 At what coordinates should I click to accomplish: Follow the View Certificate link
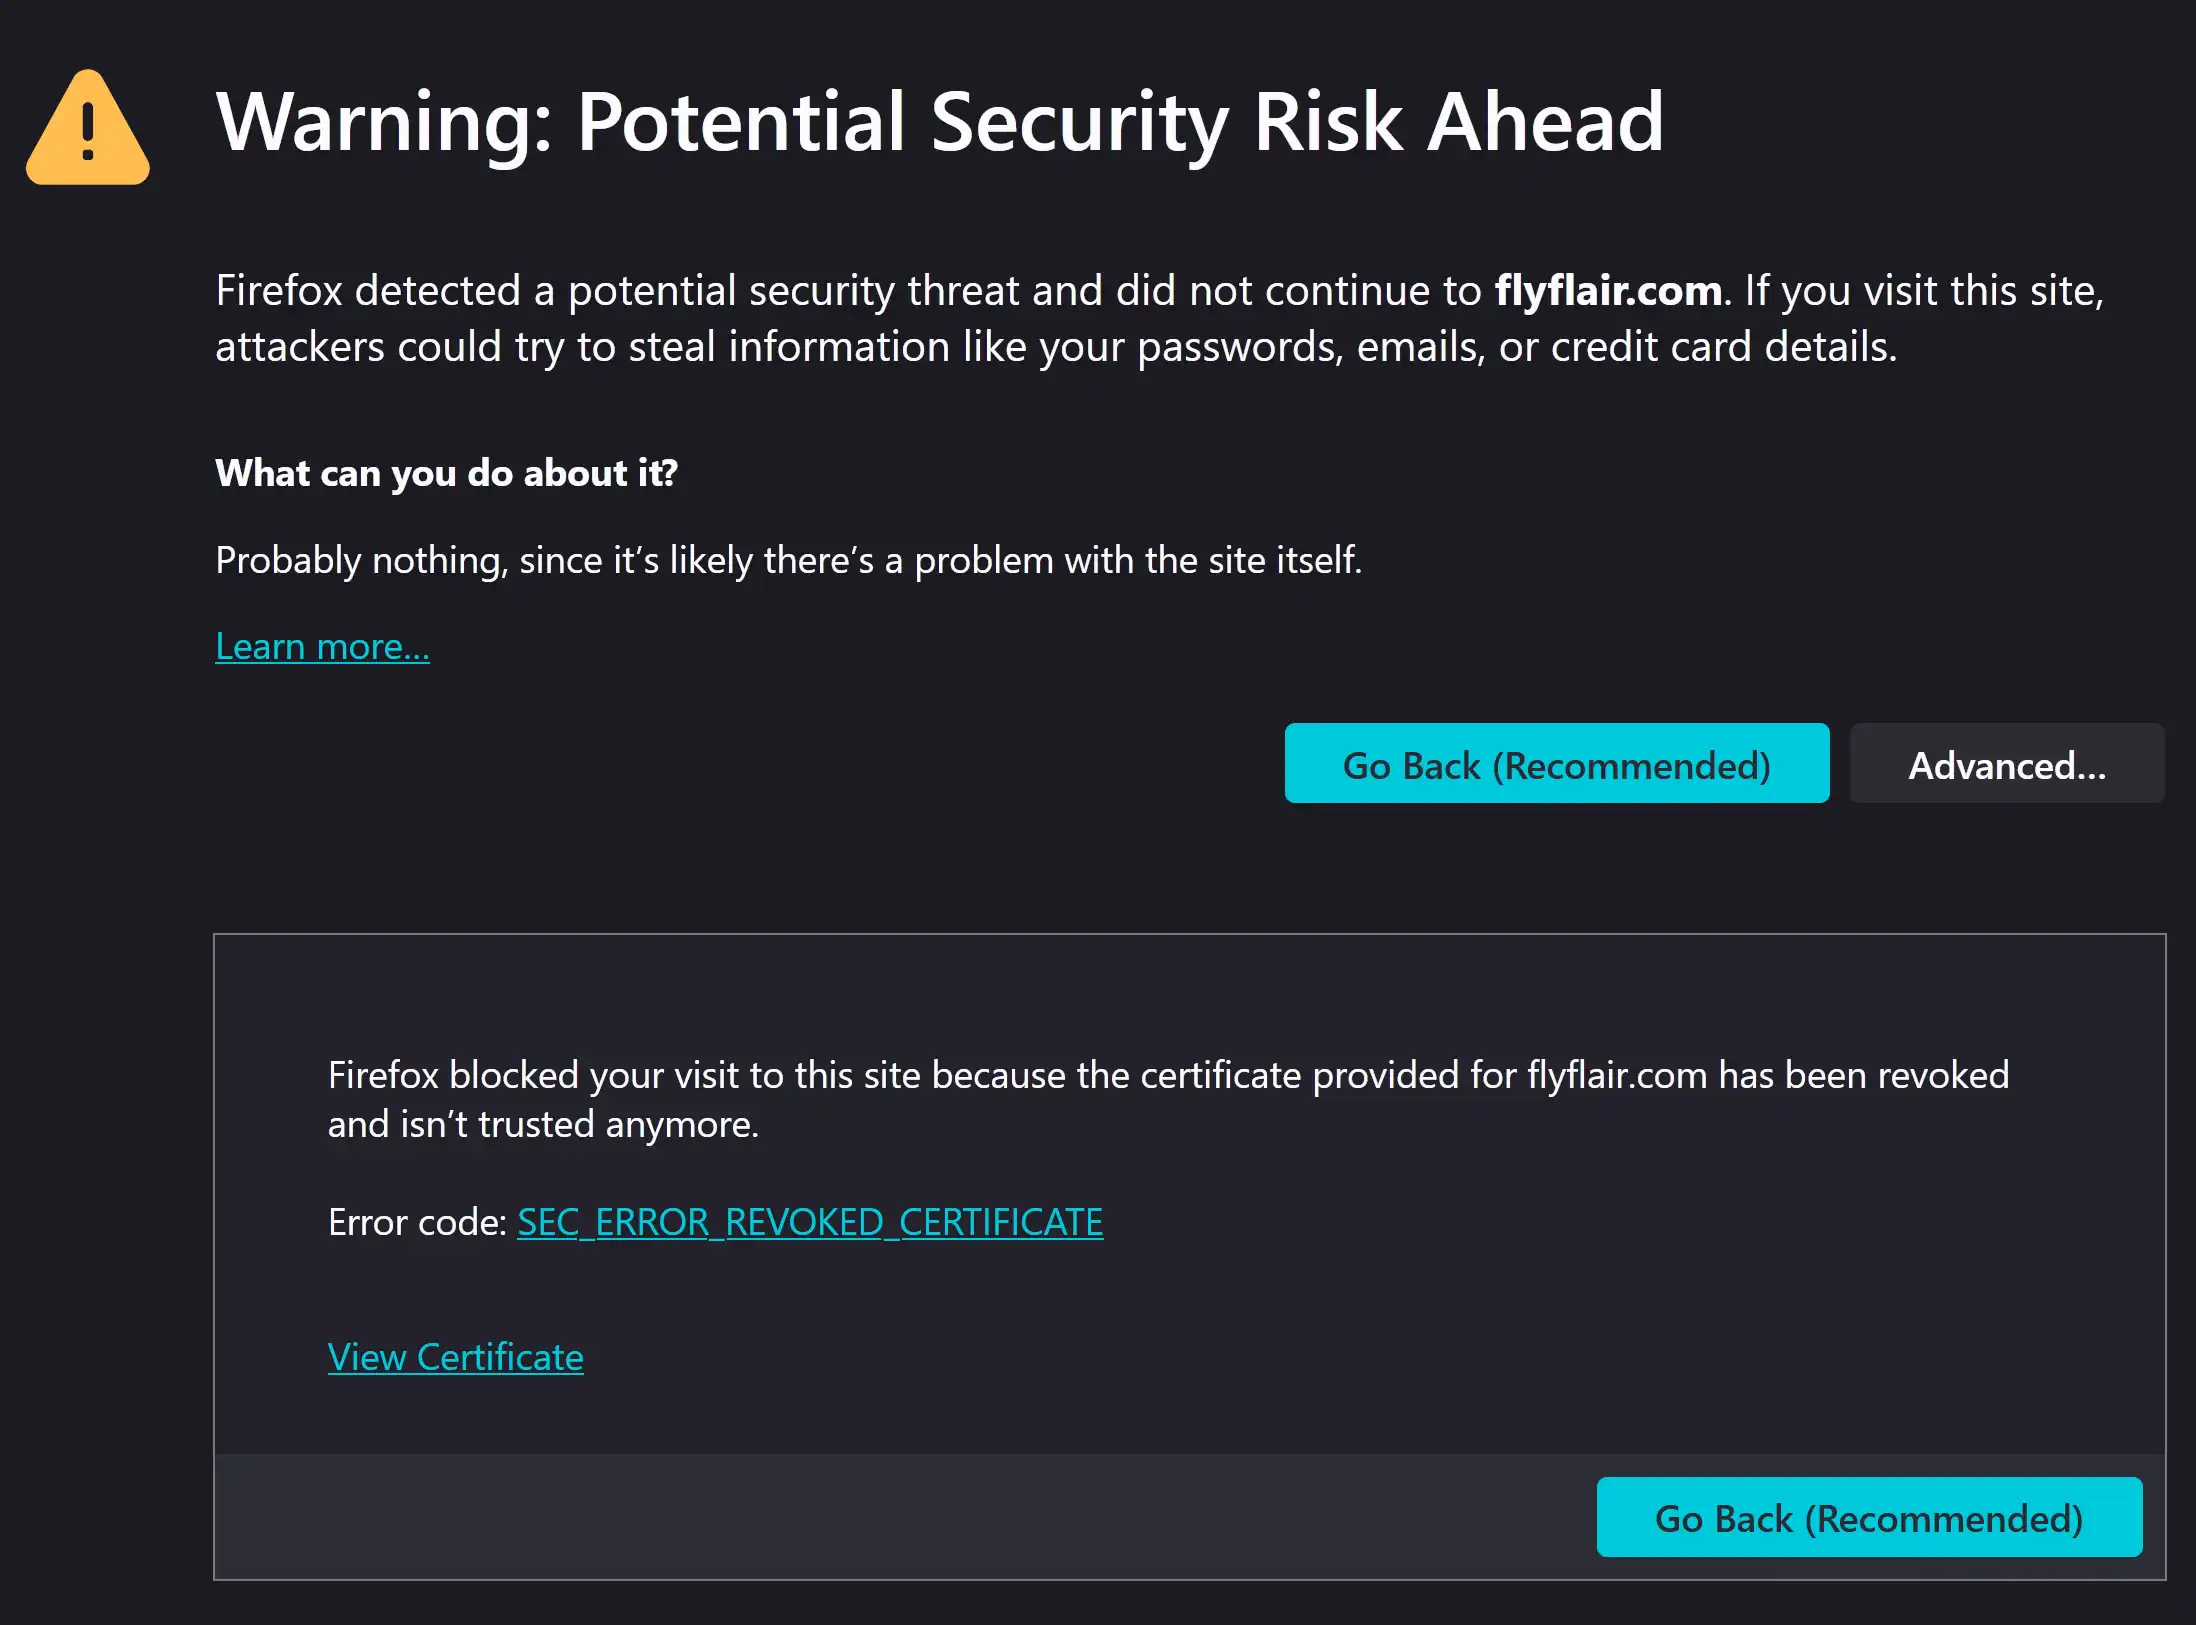pos(455,1357)
